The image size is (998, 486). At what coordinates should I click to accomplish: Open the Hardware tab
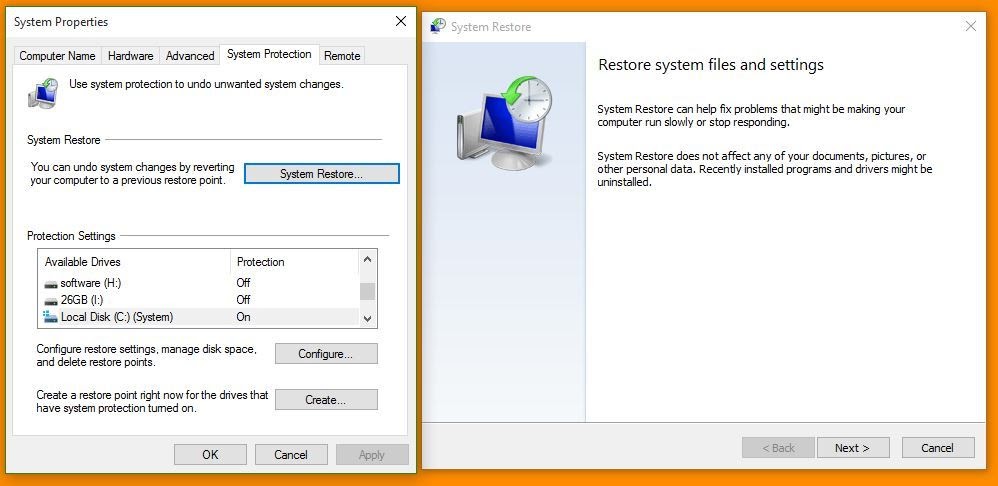click(131, 56)
